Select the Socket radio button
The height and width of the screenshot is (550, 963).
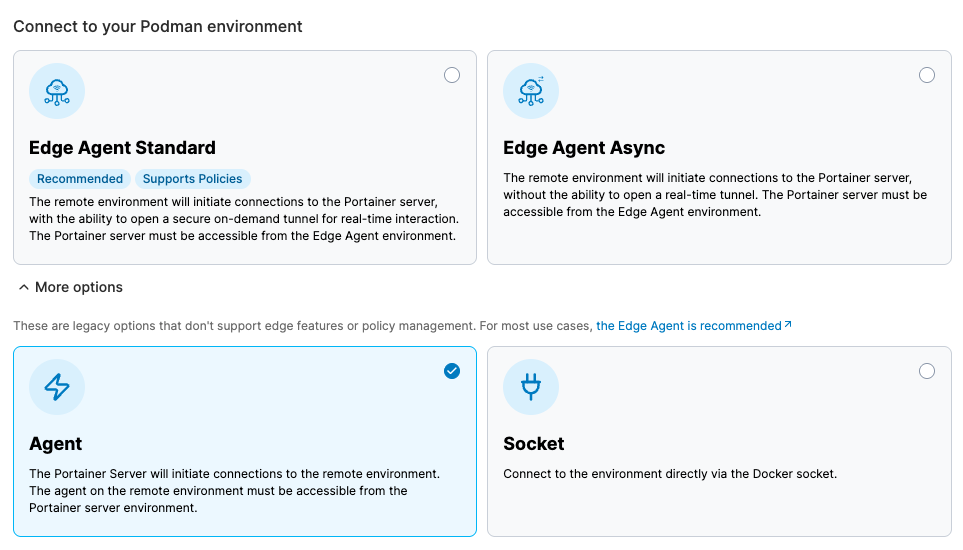[x=927, y=371]
